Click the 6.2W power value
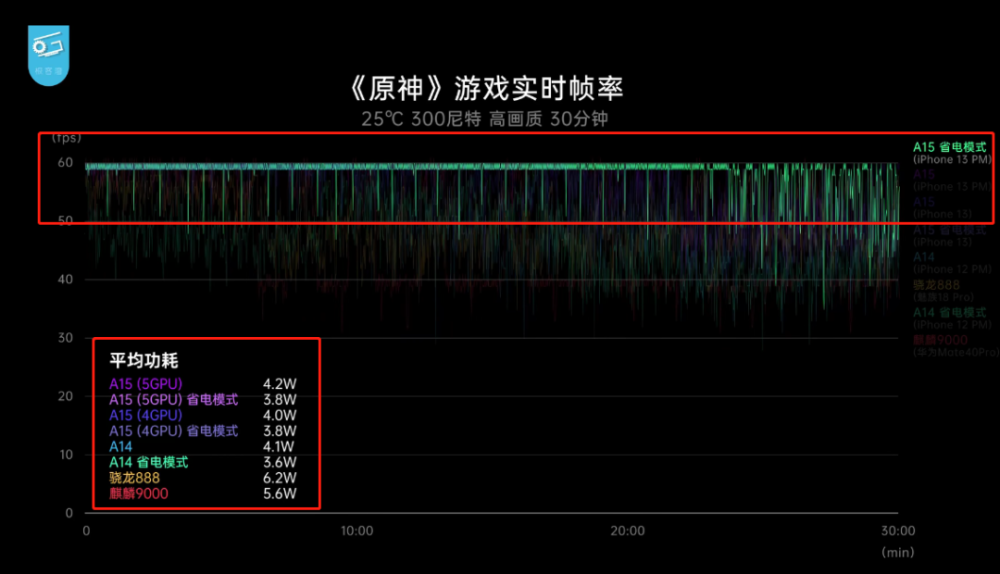 coord(280,478)
